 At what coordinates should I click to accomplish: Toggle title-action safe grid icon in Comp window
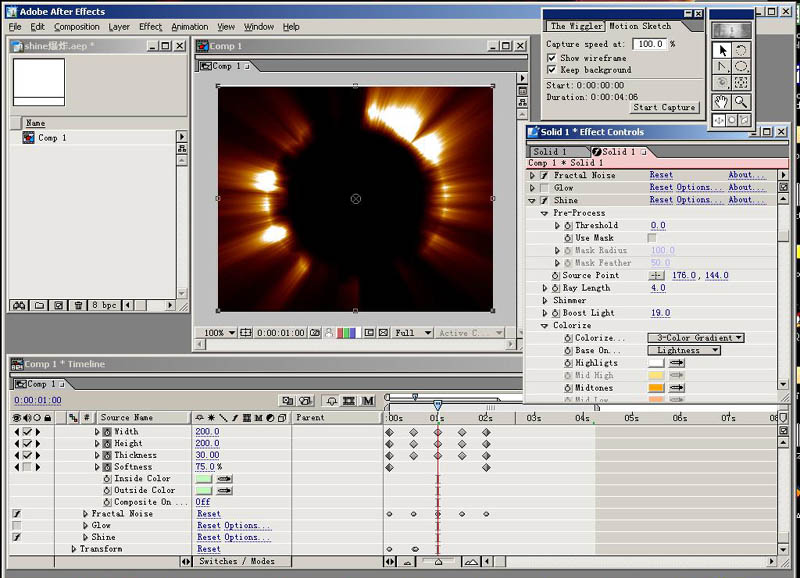point(245,333)
